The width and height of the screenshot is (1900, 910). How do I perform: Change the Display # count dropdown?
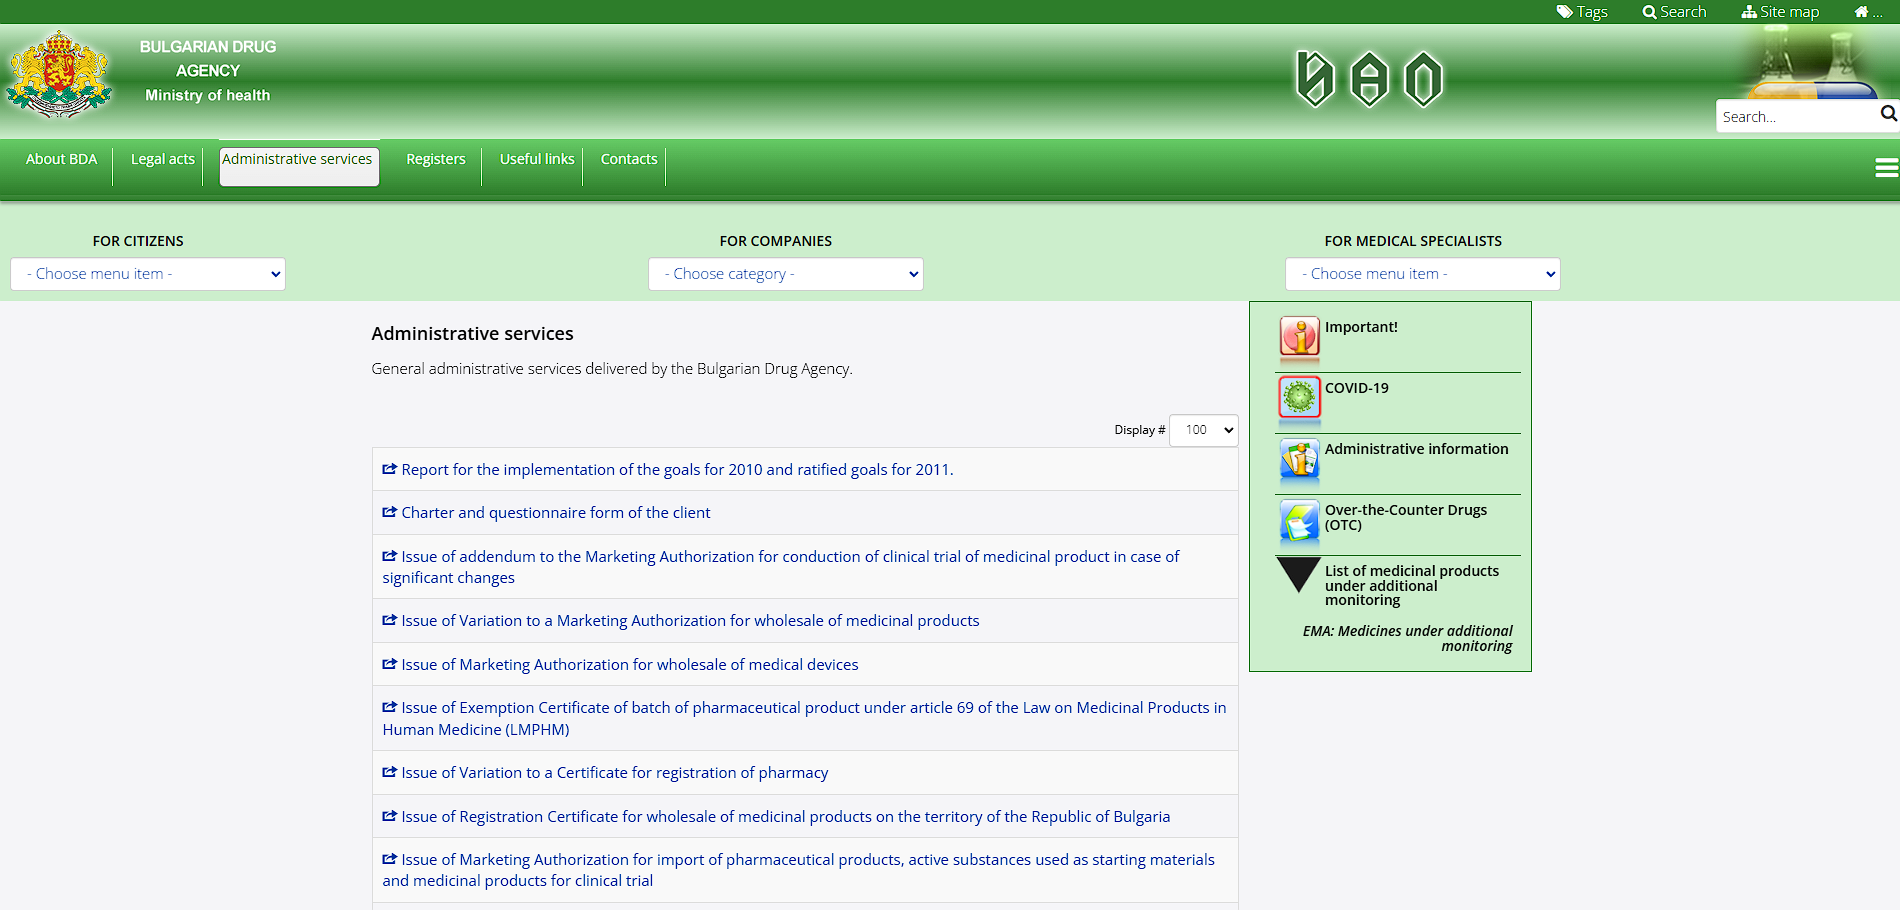[1203, 430]
